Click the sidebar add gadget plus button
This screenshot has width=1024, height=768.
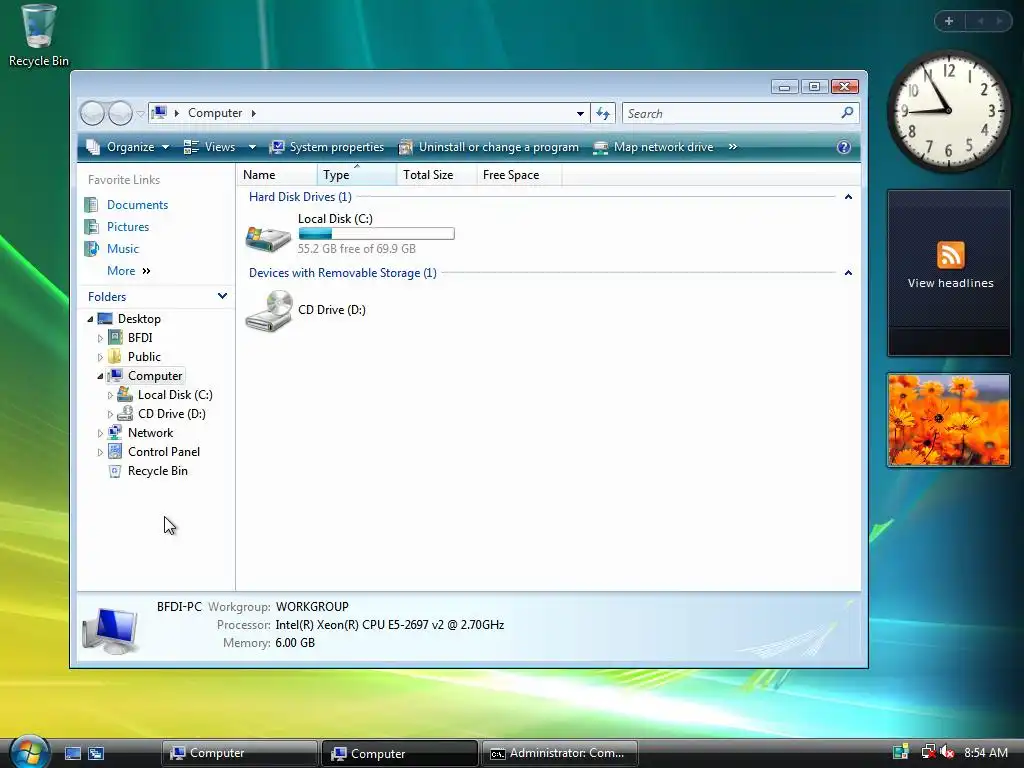[x=949, y=21]
